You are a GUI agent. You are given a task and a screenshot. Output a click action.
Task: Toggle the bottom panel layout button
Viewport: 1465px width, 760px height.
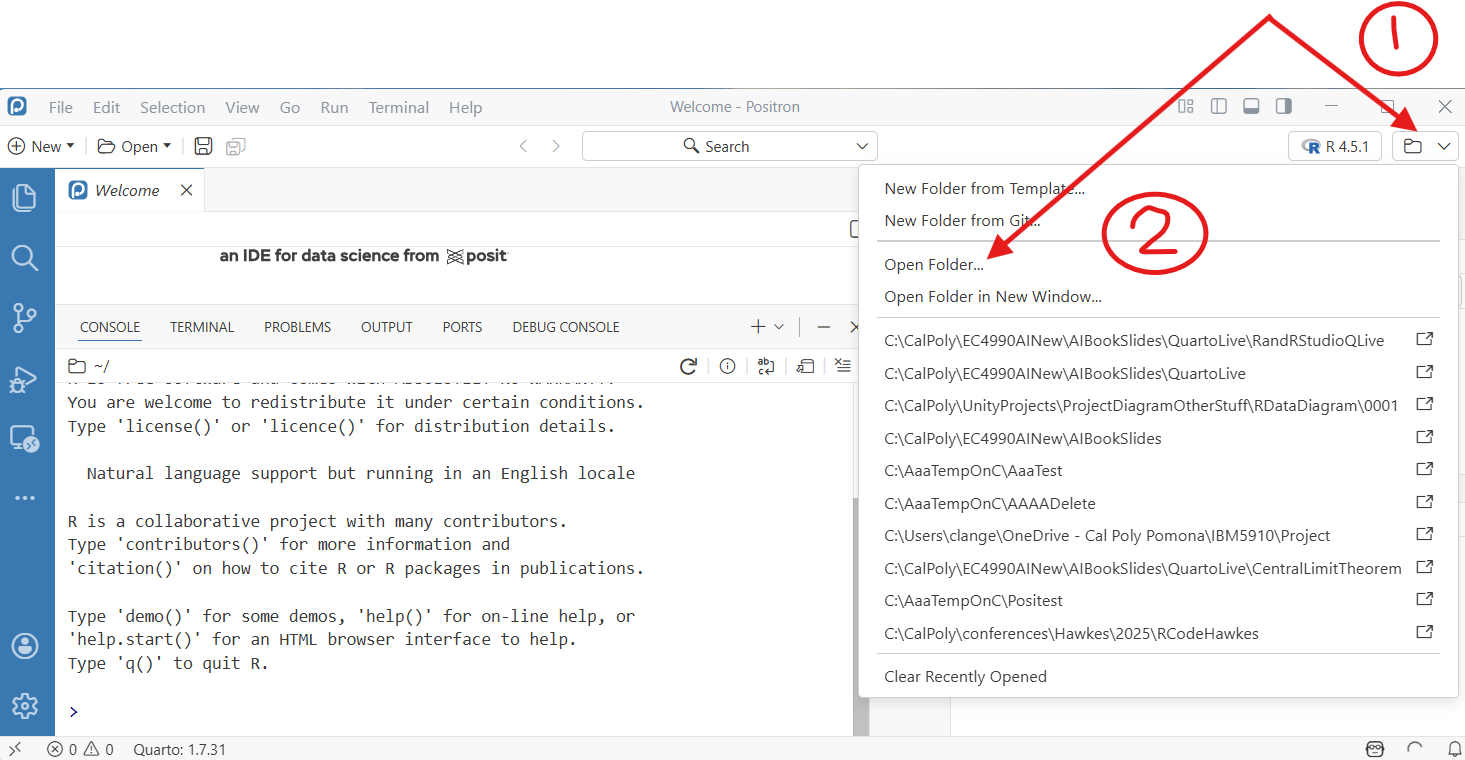click(x=1251, y=106)
